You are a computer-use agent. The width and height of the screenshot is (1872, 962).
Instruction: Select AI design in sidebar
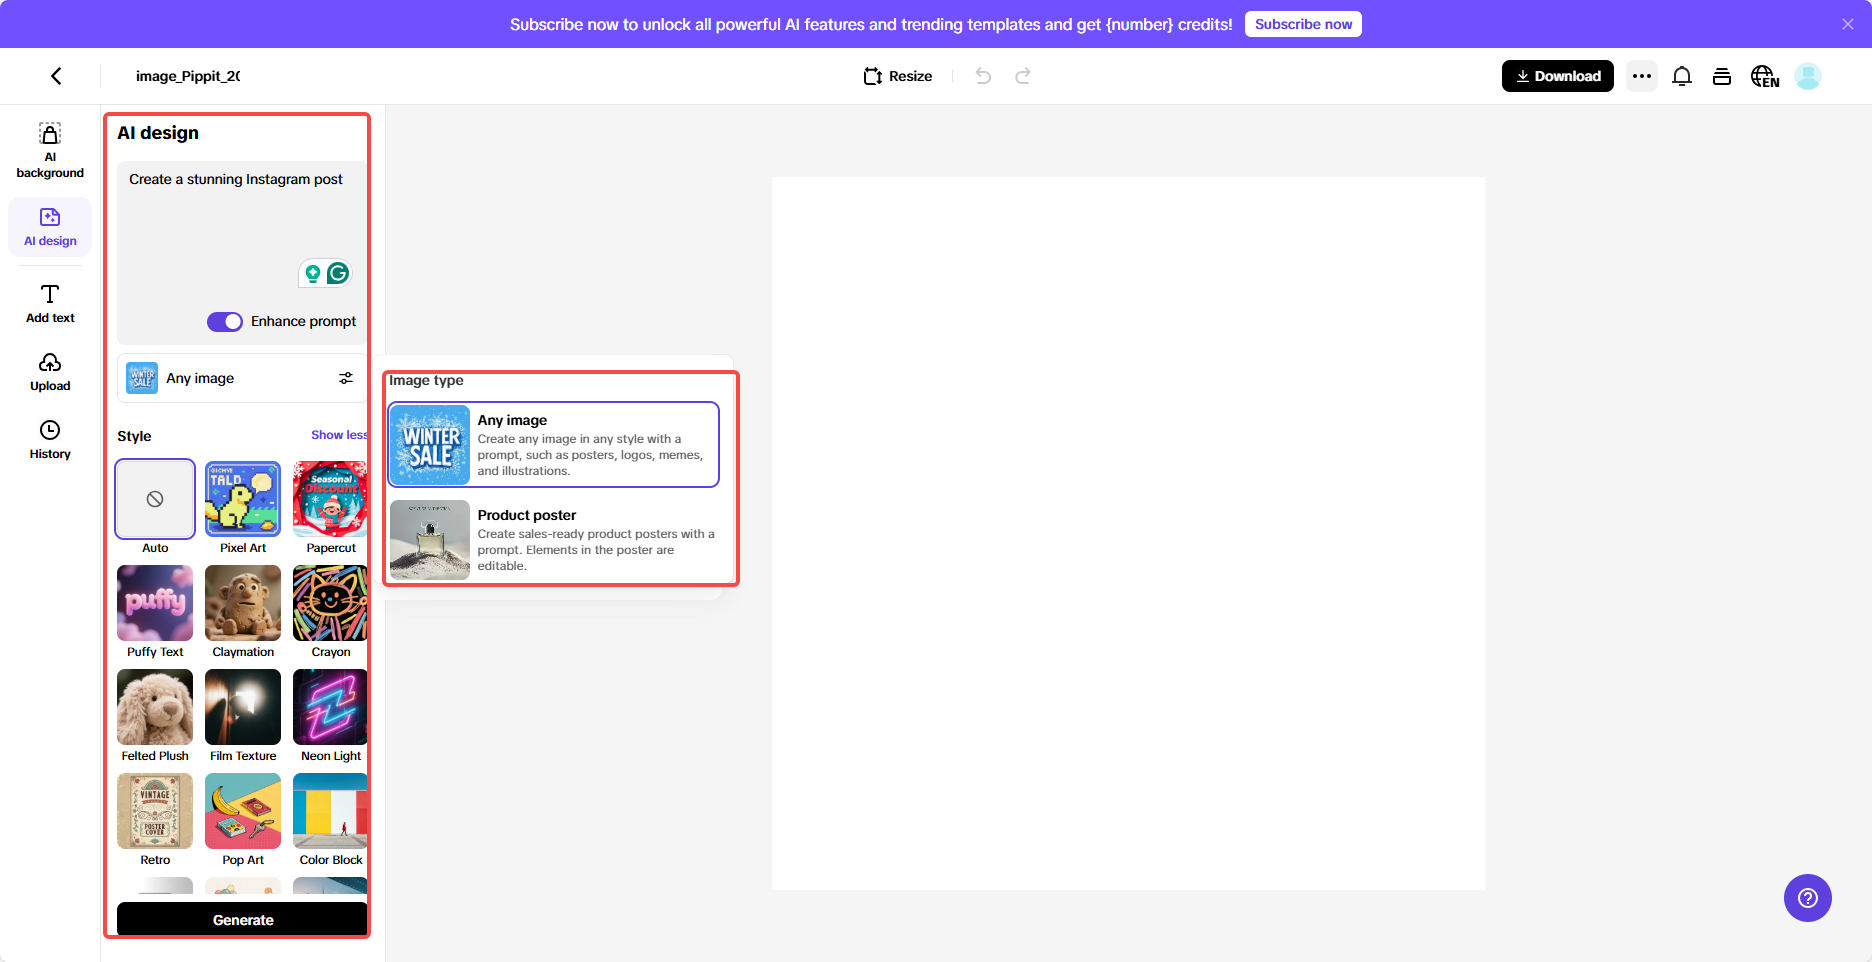[x=50, y=227]
